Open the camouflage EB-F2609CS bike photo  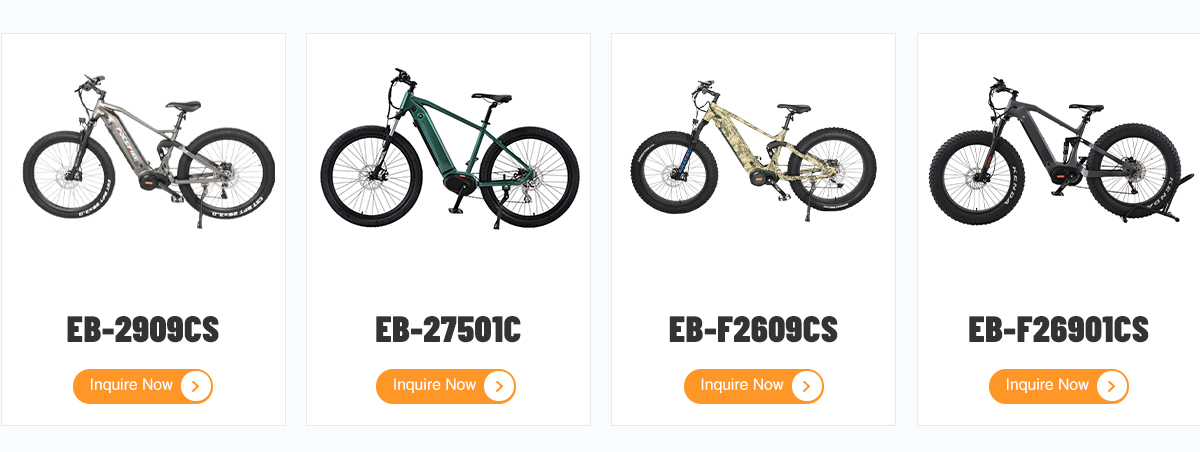(753, 146)
